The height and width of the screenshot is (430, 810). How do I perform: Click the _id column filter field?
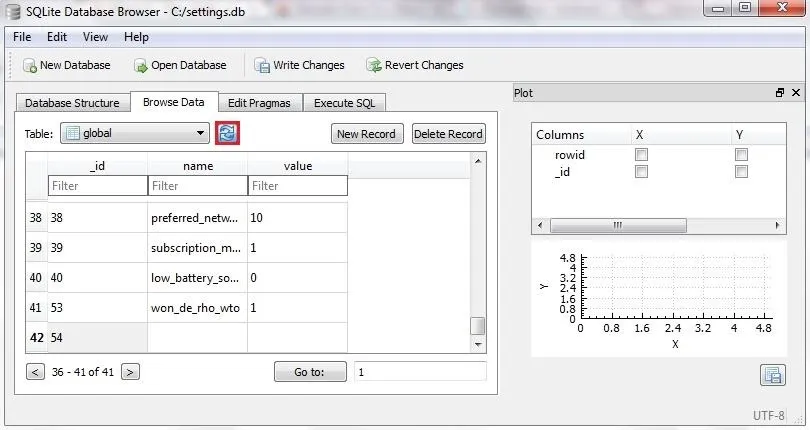pos(98,186)
